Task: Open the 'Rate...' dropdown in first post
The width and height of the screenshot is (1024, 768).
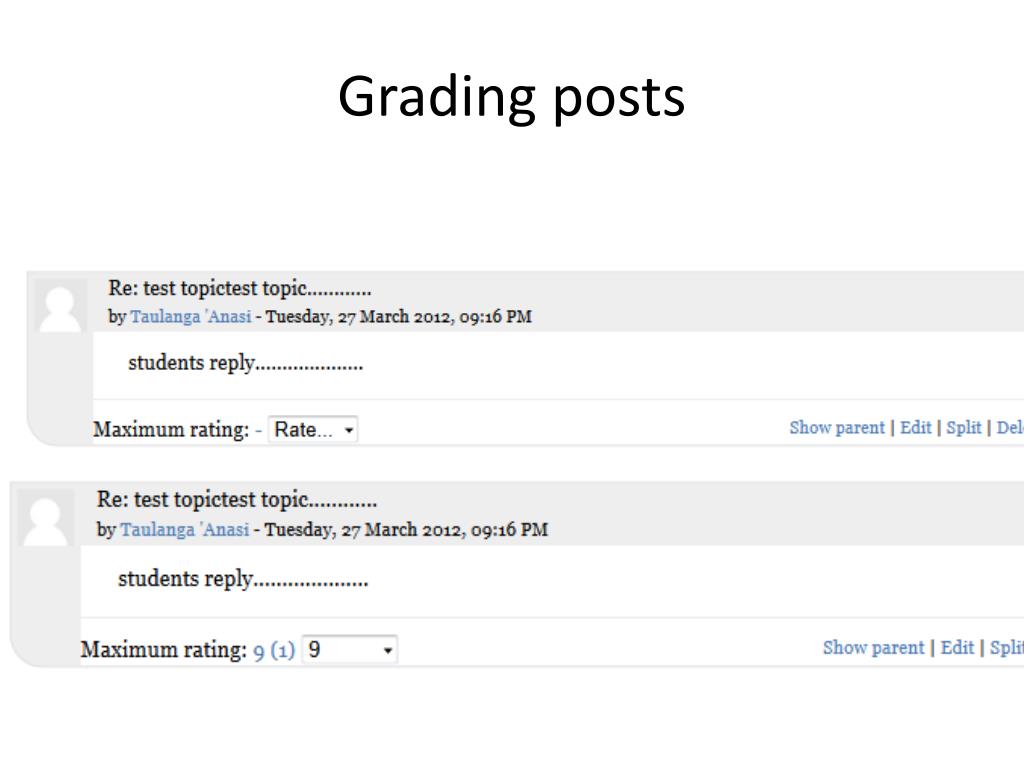Action: point(313,430)
